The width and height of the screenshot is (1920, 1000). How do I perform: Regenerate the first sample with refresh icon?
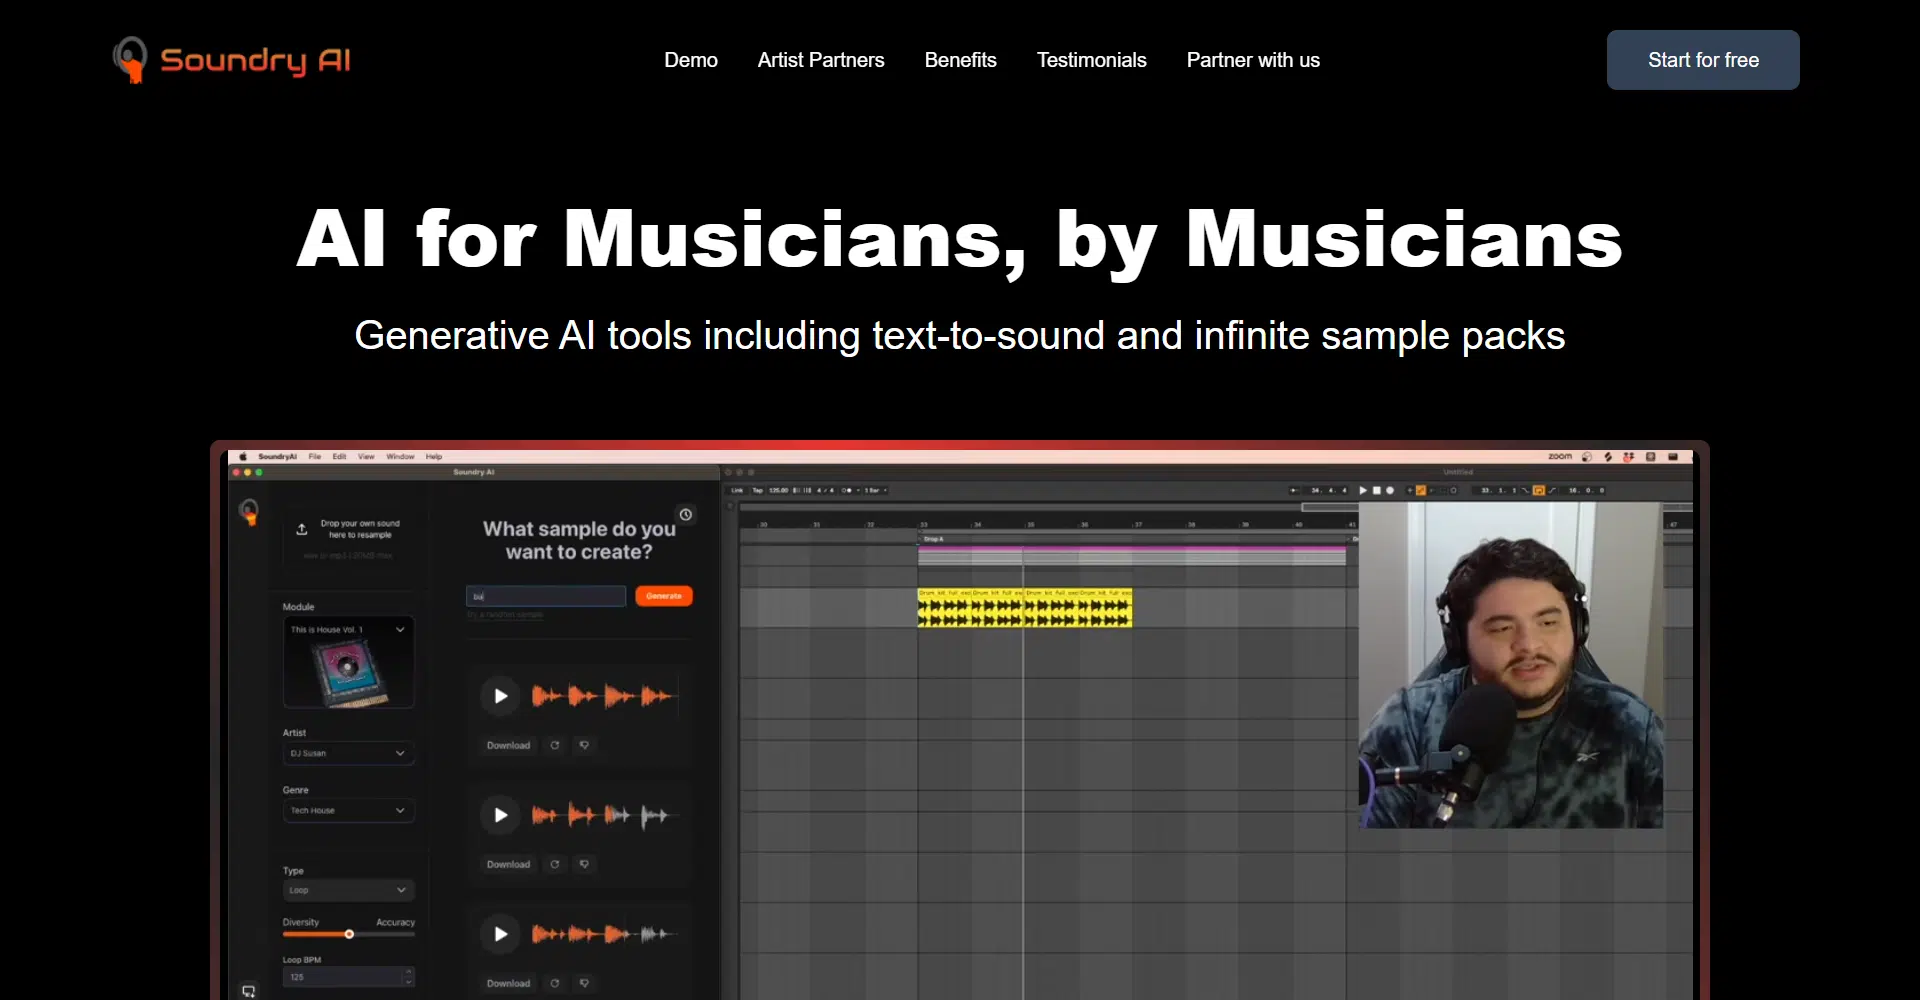[x=555, y=745]
